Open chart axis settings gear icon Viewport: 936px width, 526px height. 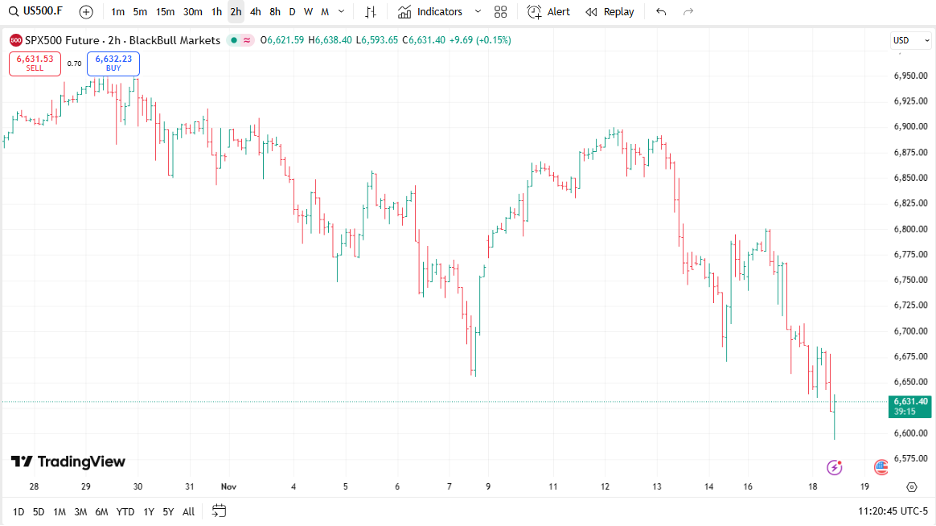click(911, 487)
